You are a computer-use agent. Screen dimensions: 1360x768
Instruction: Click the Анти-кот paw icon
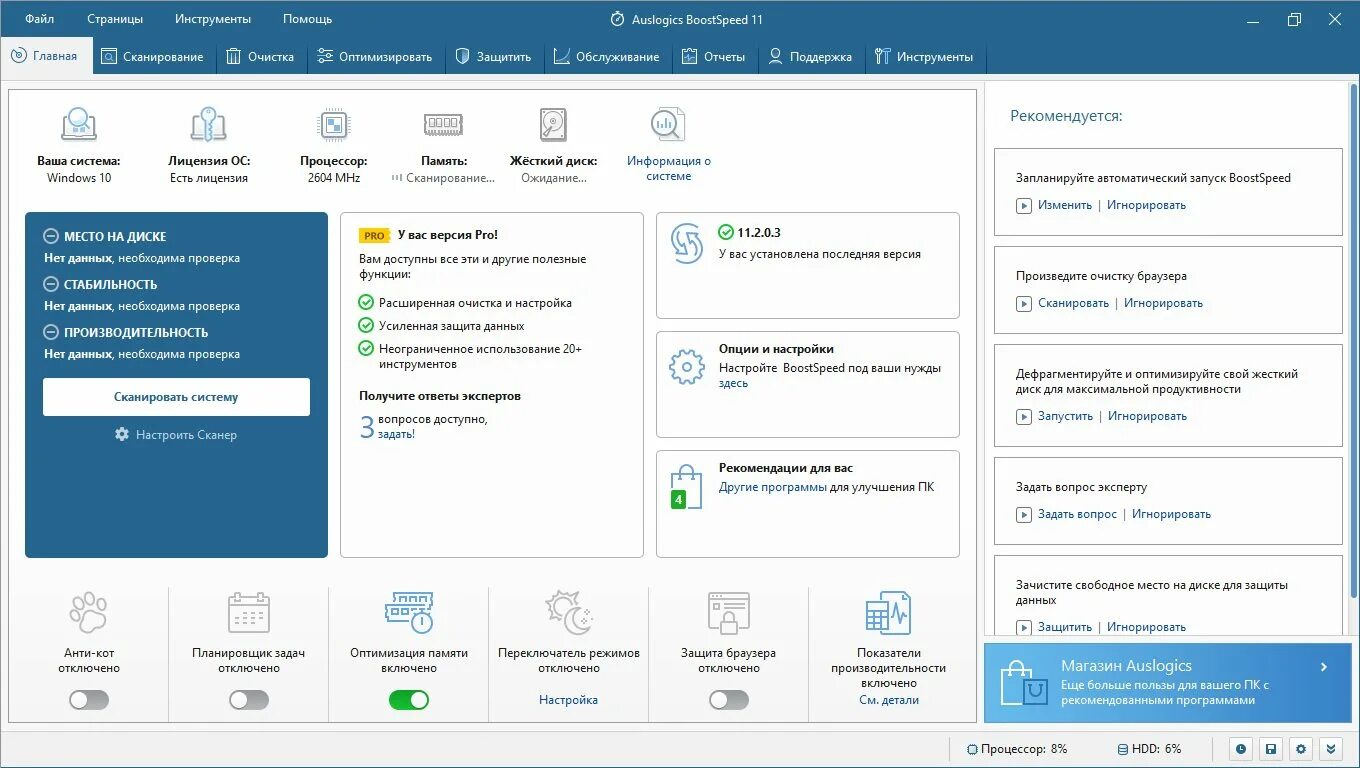(x=88, y=613)
